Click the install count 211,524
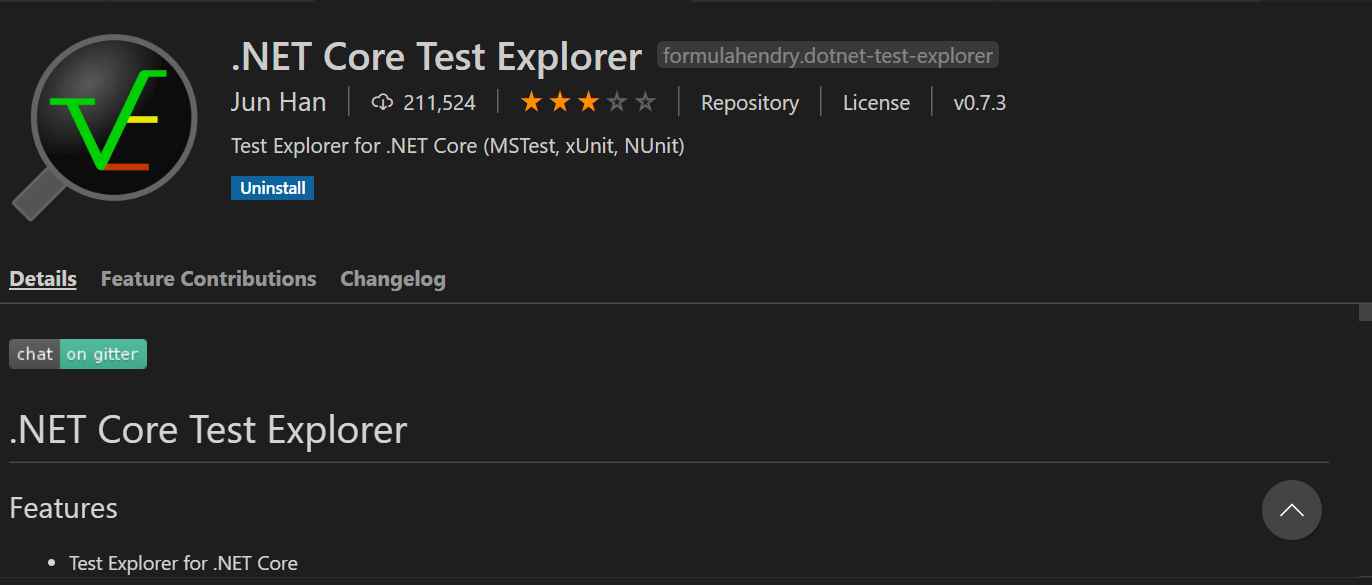 click(438, 101)
